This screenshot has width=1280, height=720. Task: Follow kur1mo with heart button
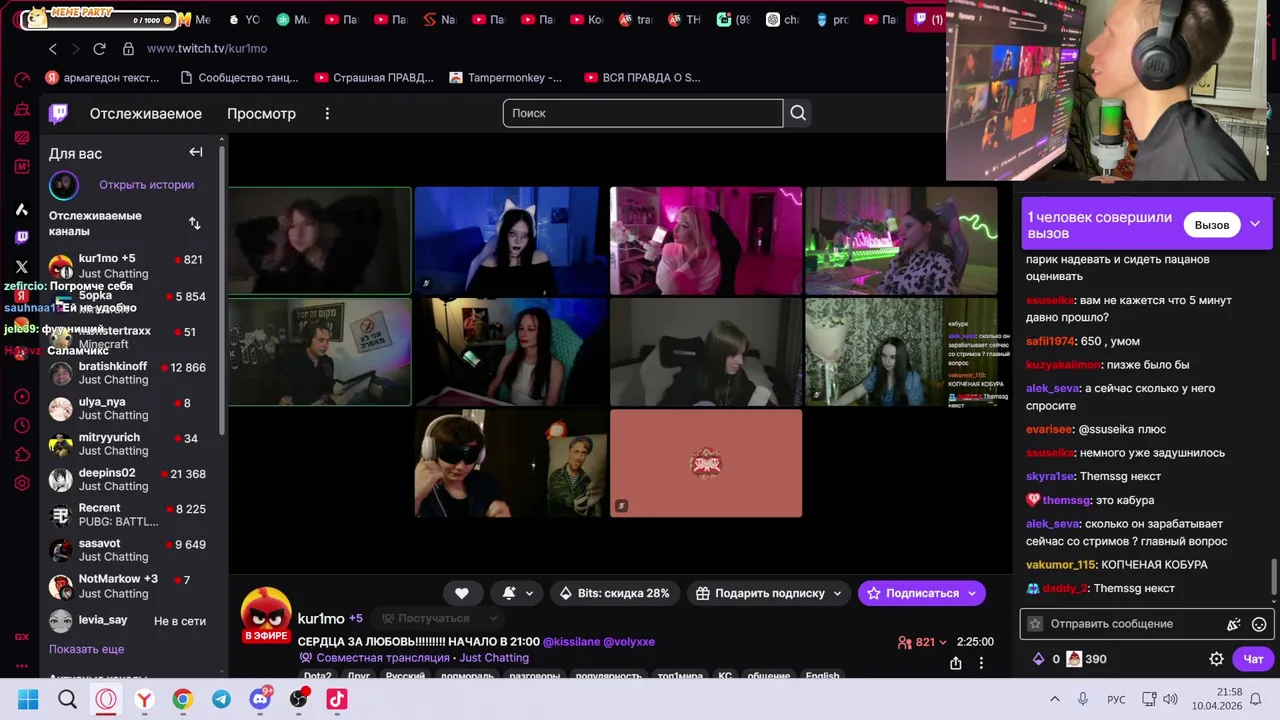(x=462, y=593)
